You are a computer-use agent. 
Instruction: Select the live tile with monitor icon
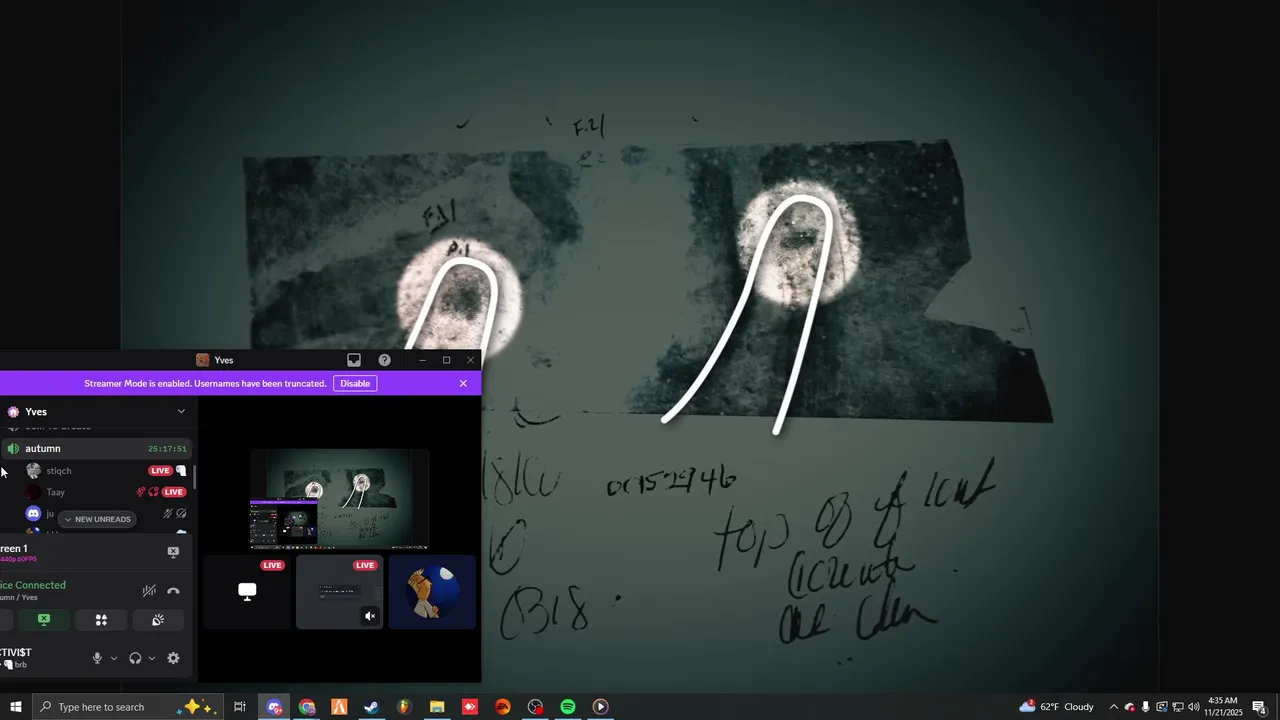[247, 592]
